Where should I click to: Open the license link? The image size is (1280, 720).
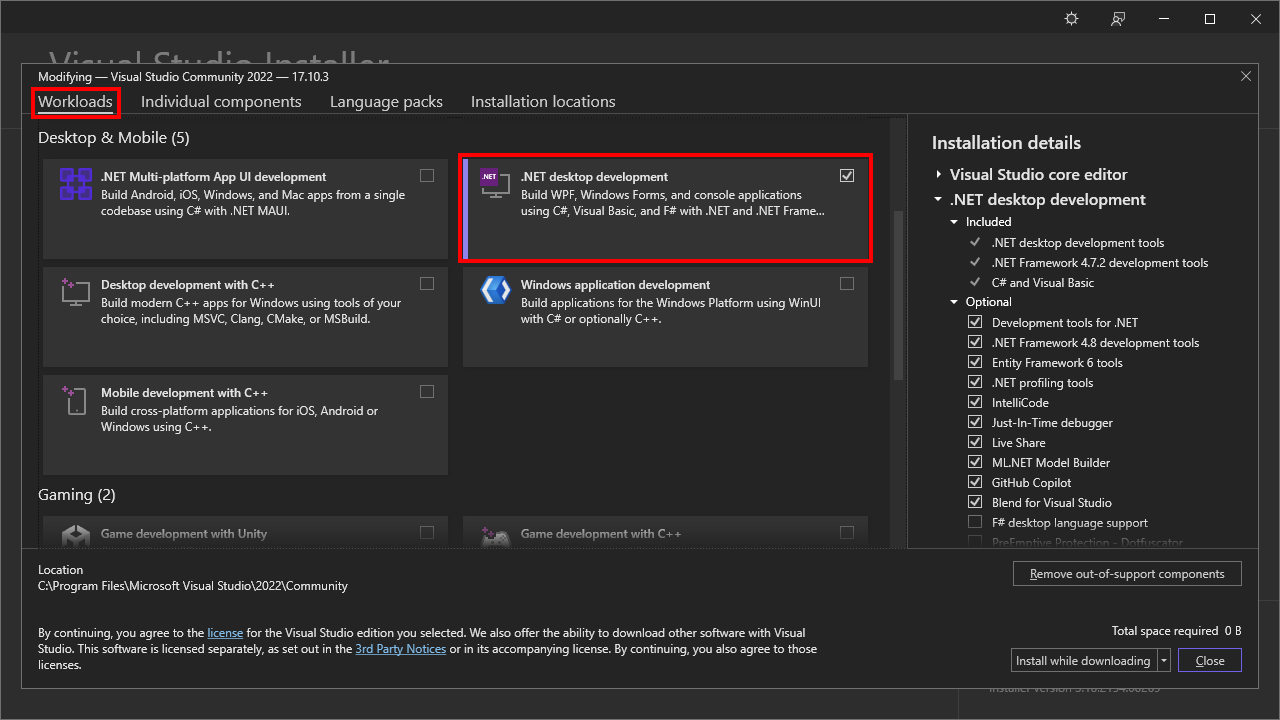[225, 633]
